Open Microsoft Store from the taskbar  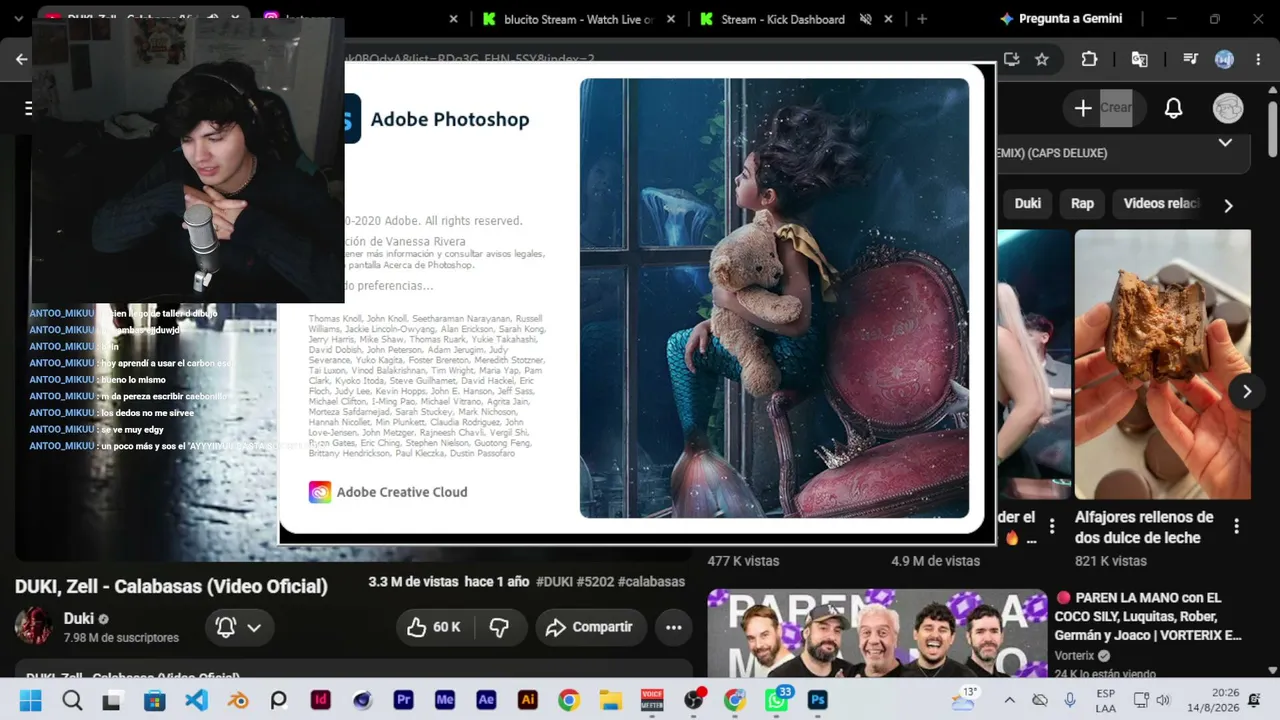[154, 700]
